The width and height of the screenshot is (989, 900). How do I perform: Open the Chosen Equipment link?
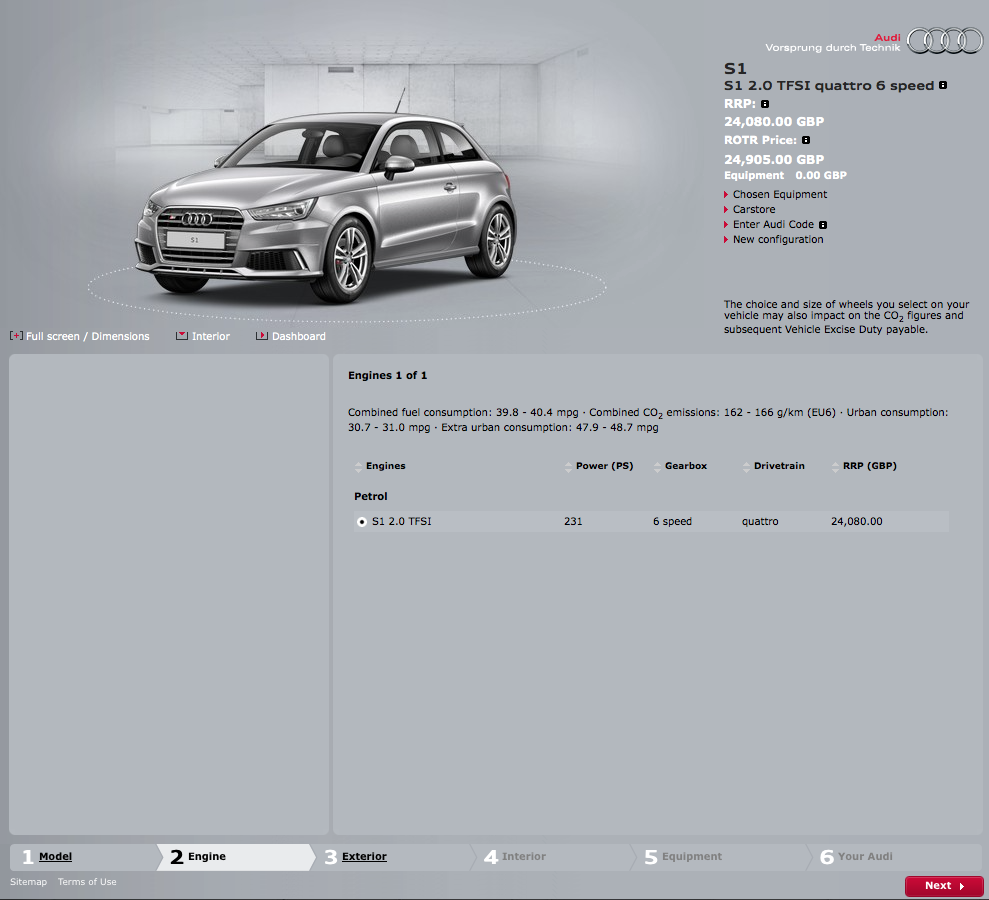779,195
